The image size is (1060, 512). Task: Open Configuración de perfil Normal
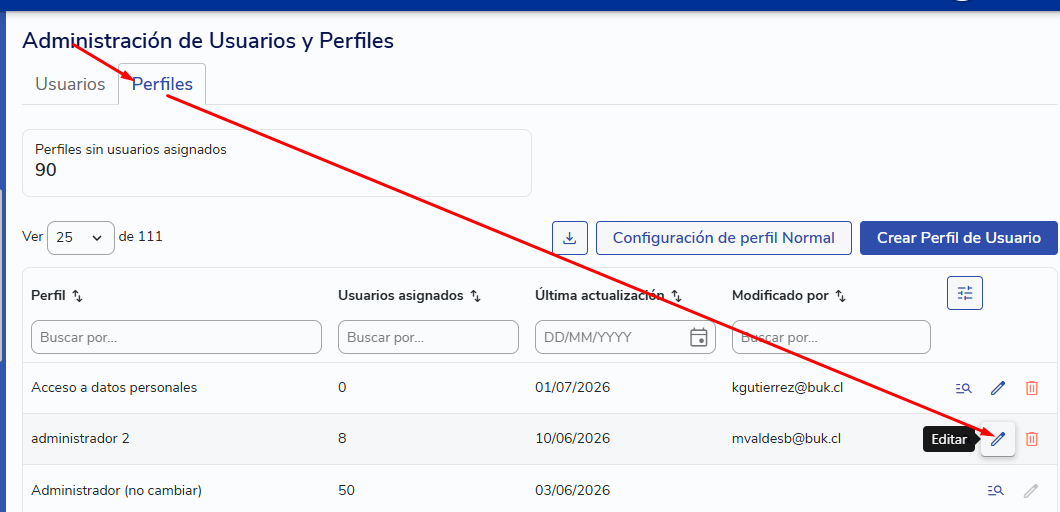[723, 238]
